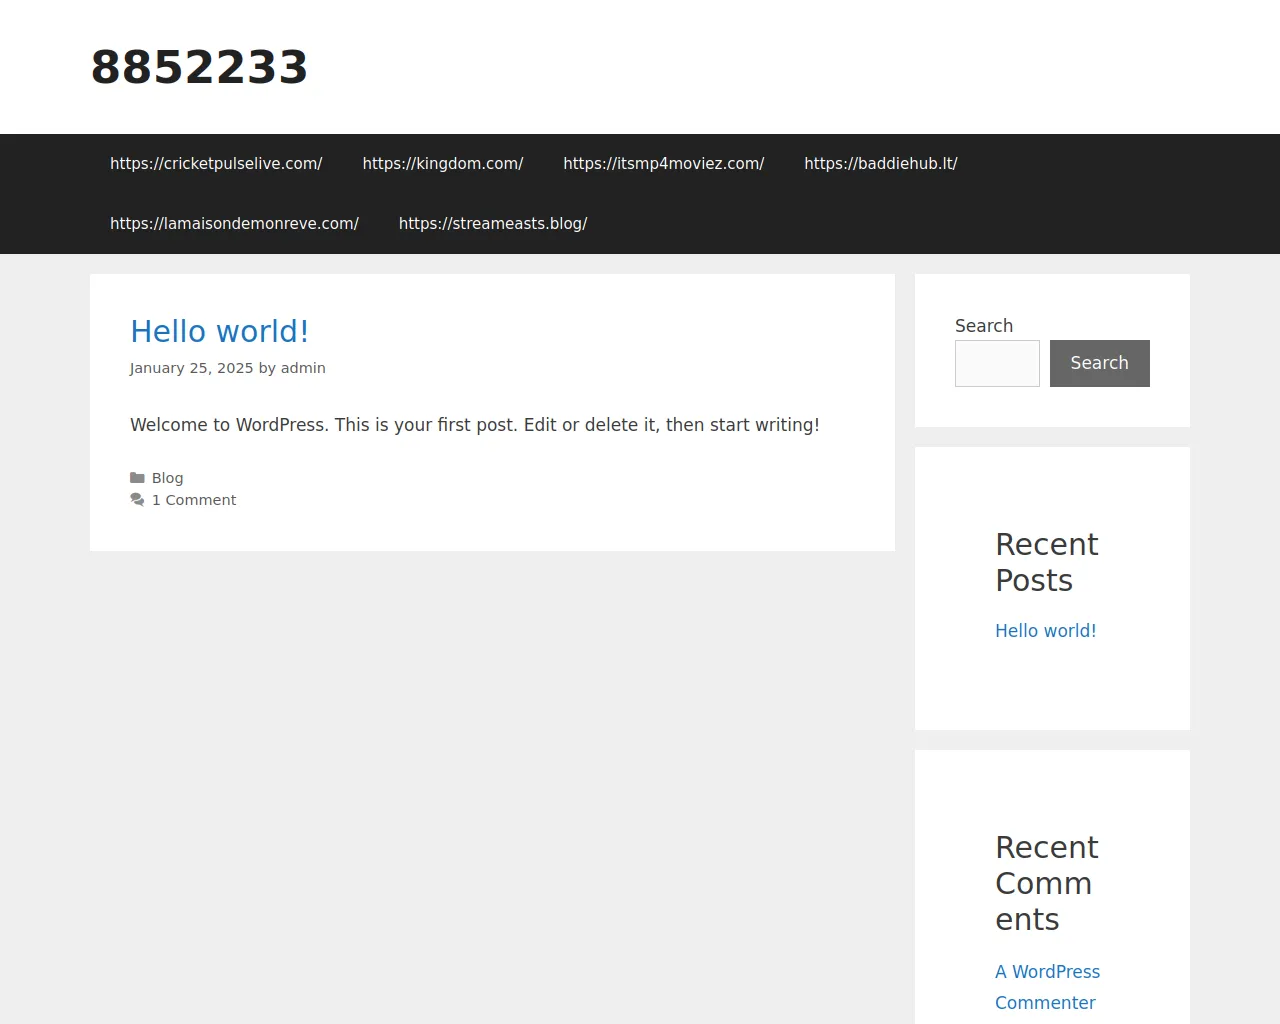The image size is (1280, 1024).
Task: Select the lamaisondemonreve.com menu item
Action: [x=234, y=224]
